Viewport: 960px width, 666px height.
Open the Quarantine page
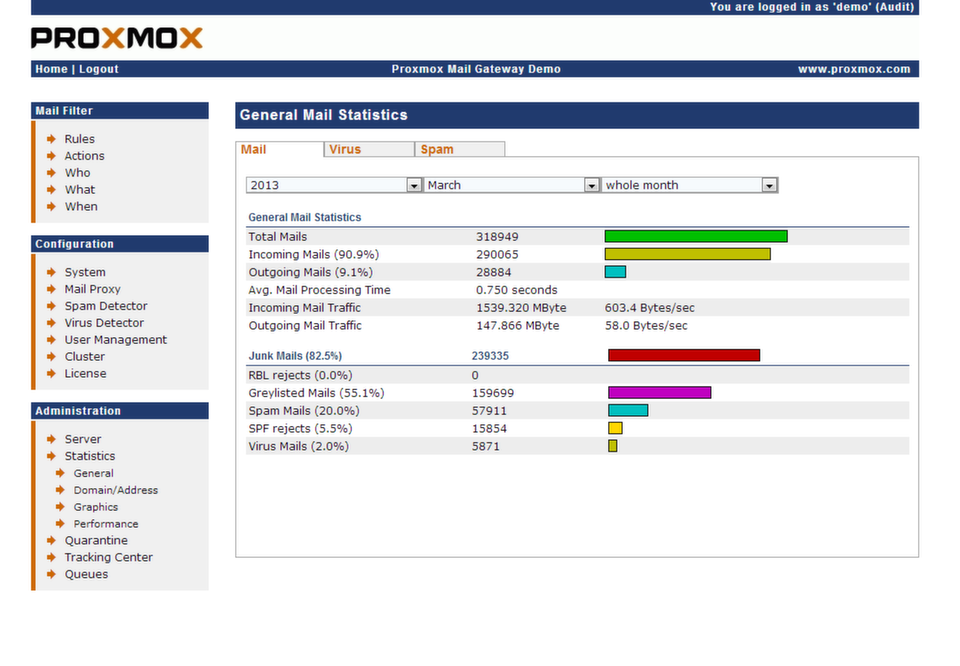point(96,541)
